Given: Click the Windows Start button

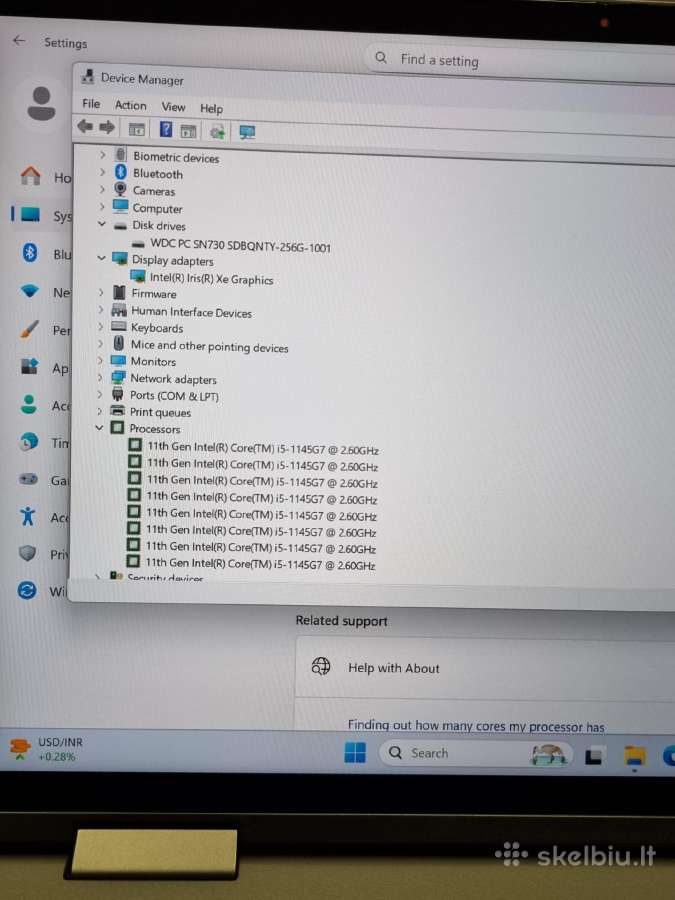Looking at the screenshot, I should [355, 752].
